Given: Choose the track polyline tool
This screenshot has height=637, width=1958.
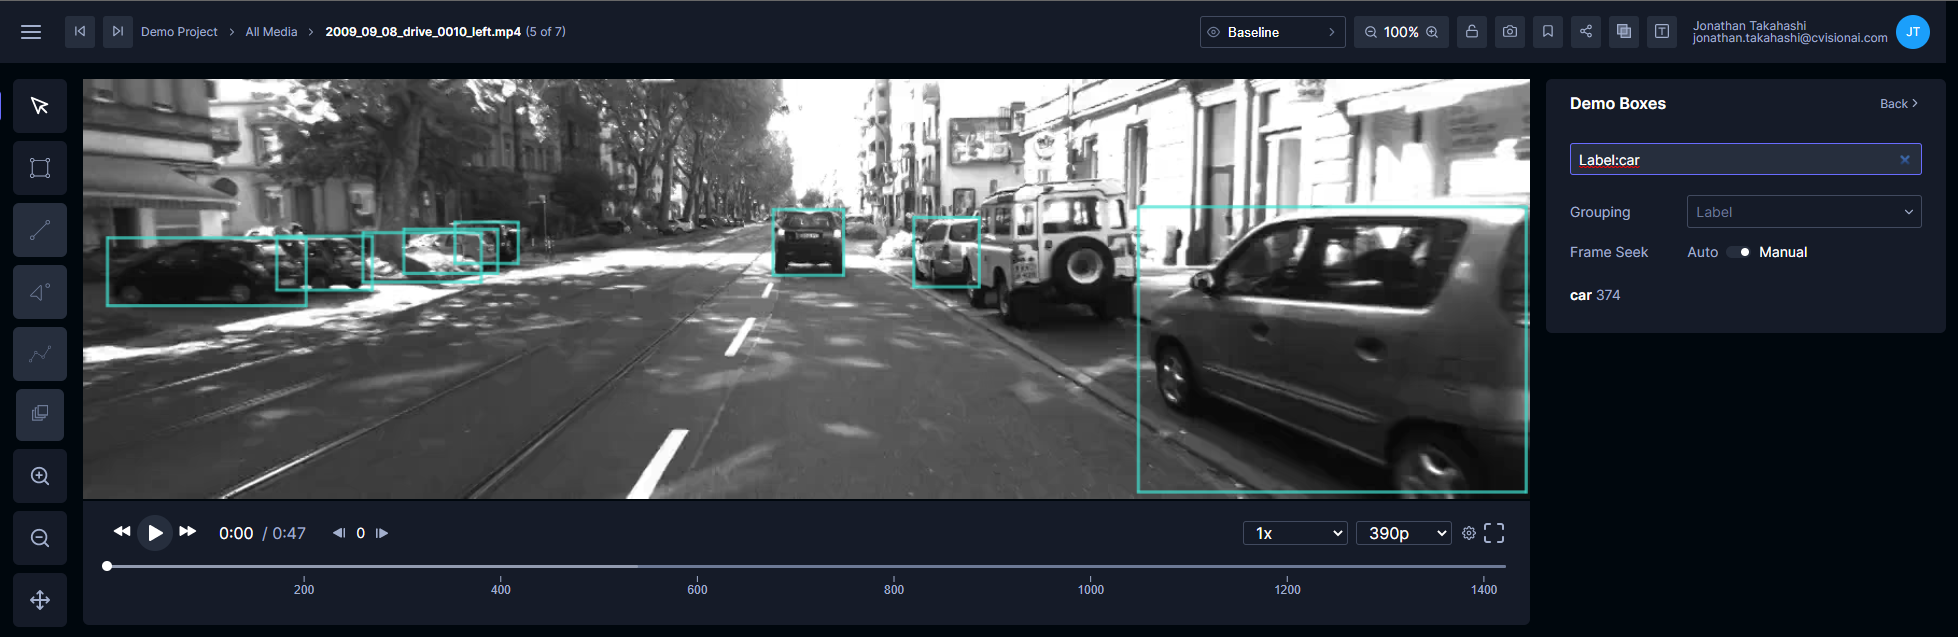Looking at the screenshot, I should (40, 354).
